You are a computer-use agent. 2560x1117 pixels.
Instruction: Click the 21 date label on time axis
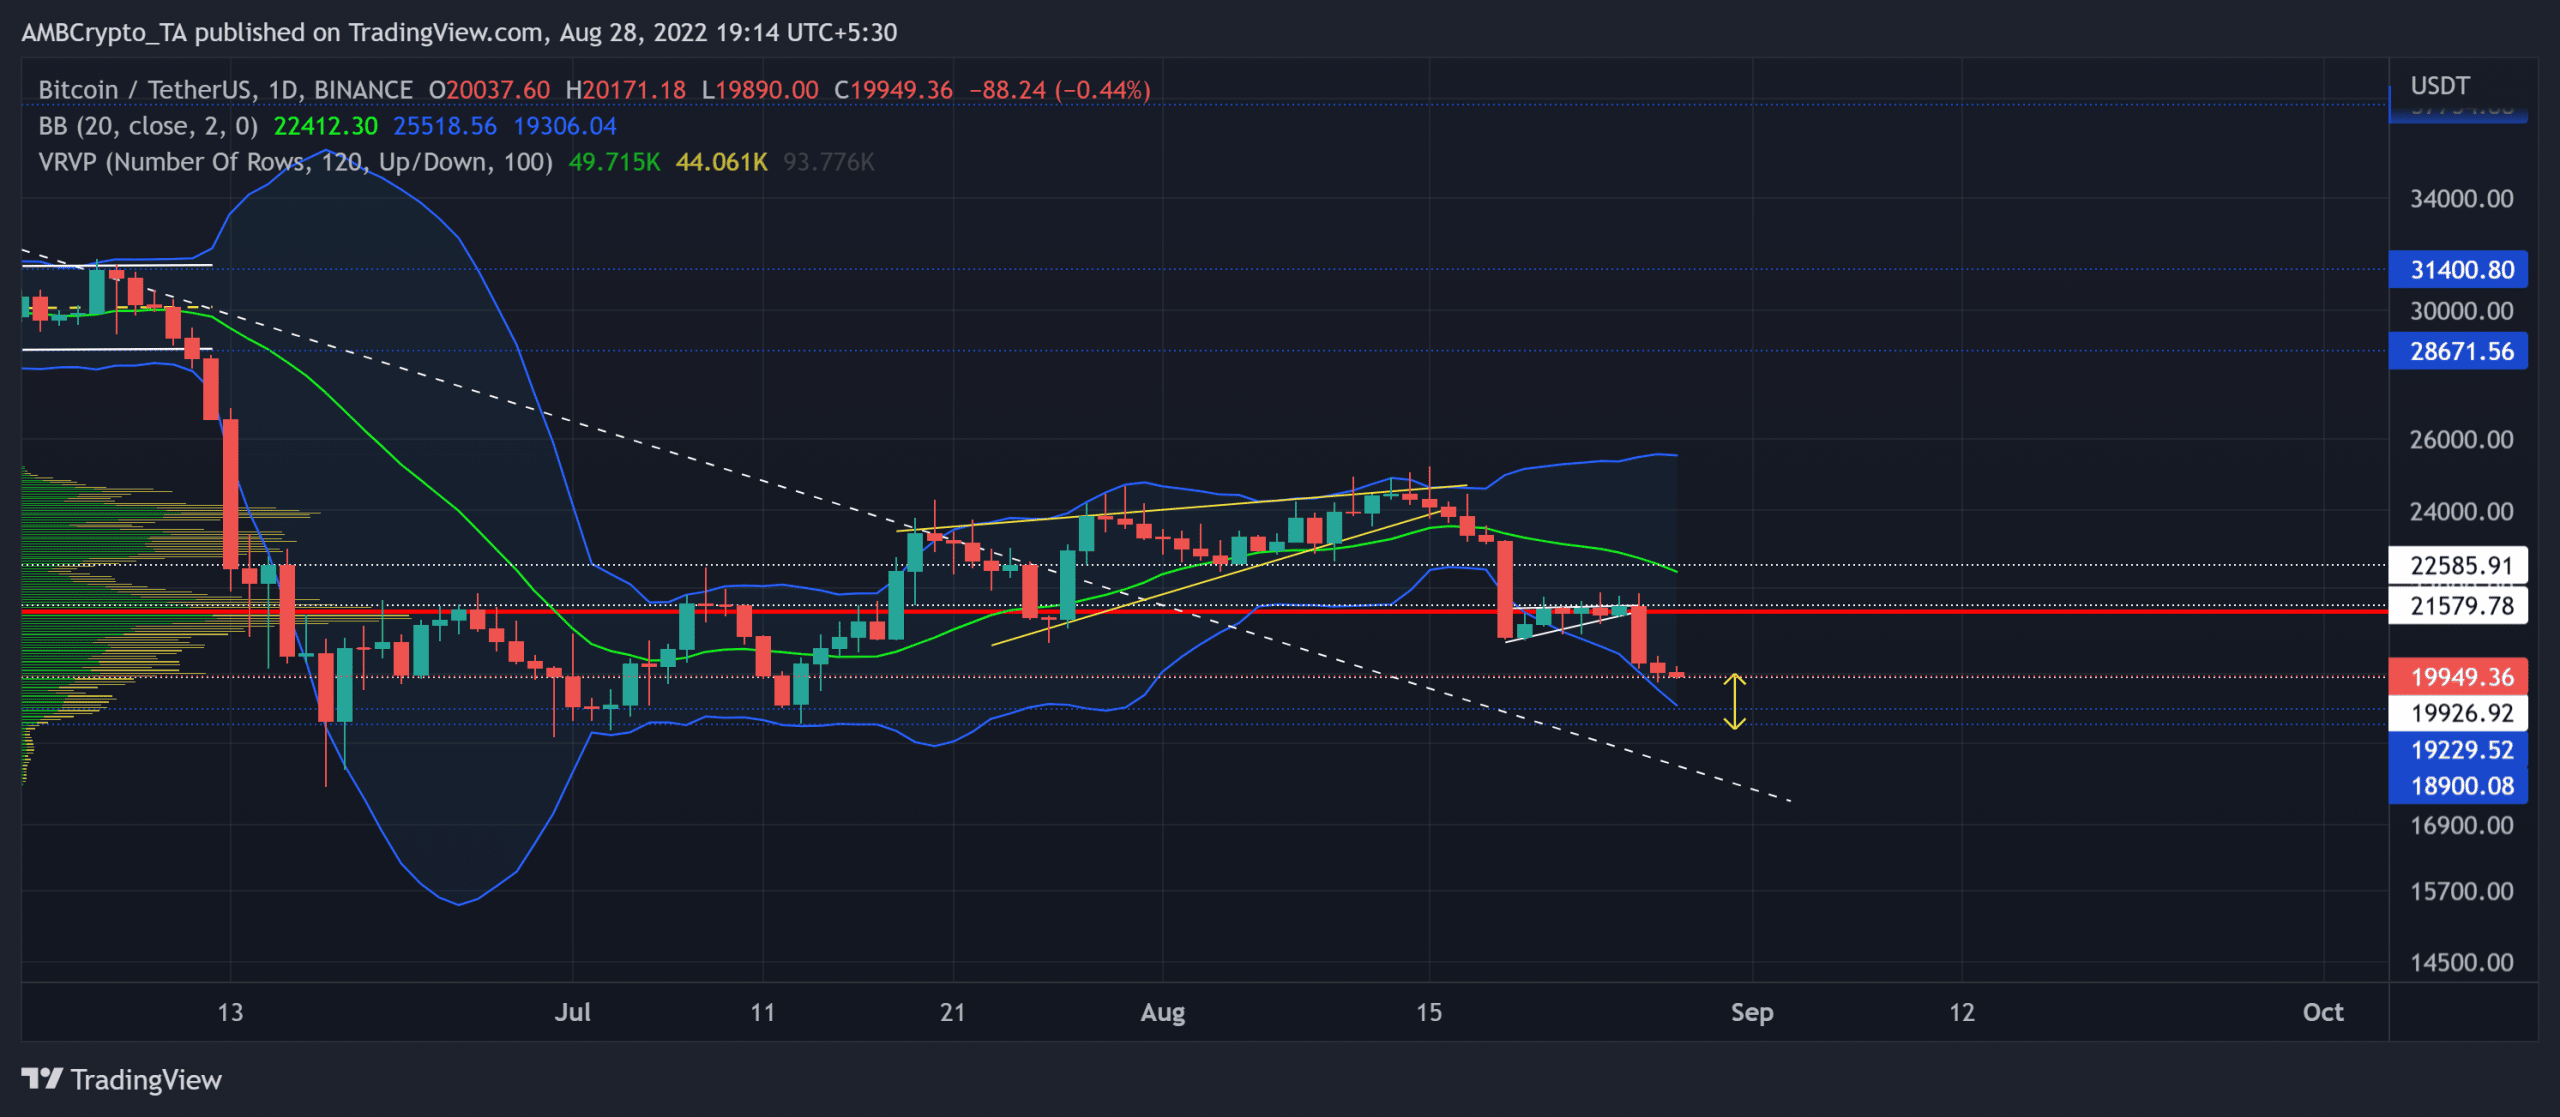click(x=953, y=1012)
